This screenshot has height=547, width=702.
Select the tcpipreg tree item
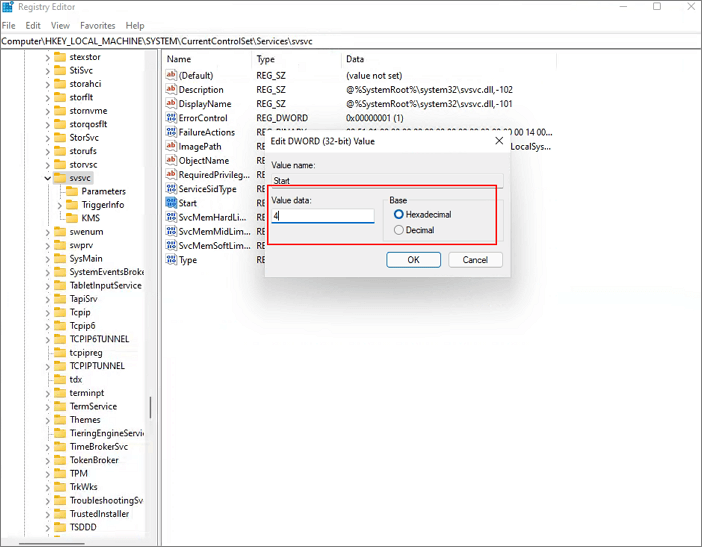point(86,352)
